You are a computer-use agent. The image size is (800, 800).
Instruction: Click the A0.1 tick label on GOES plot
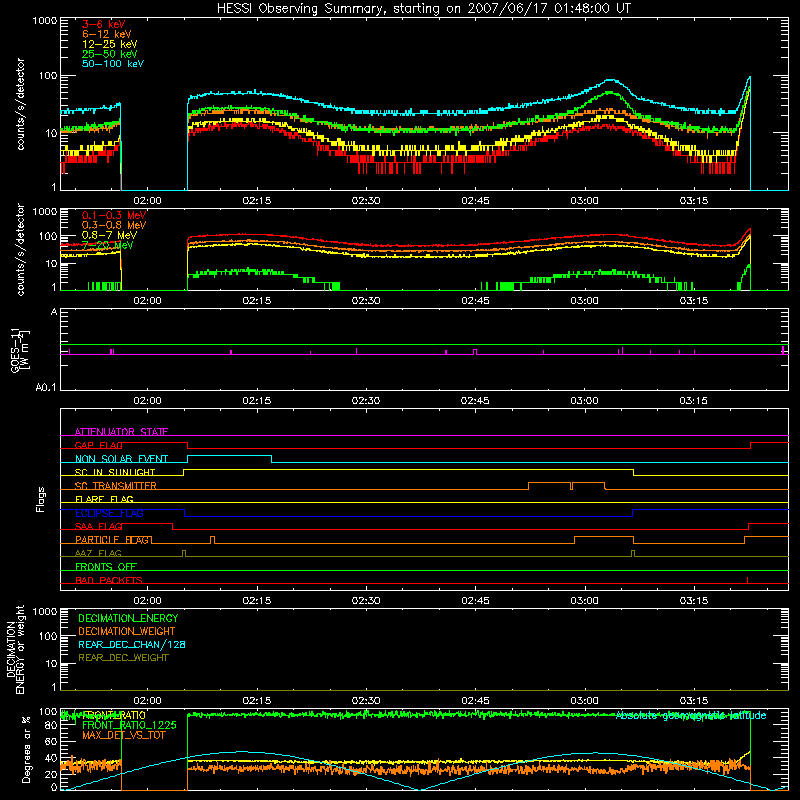pyautogui.click(x=46, y=388)
